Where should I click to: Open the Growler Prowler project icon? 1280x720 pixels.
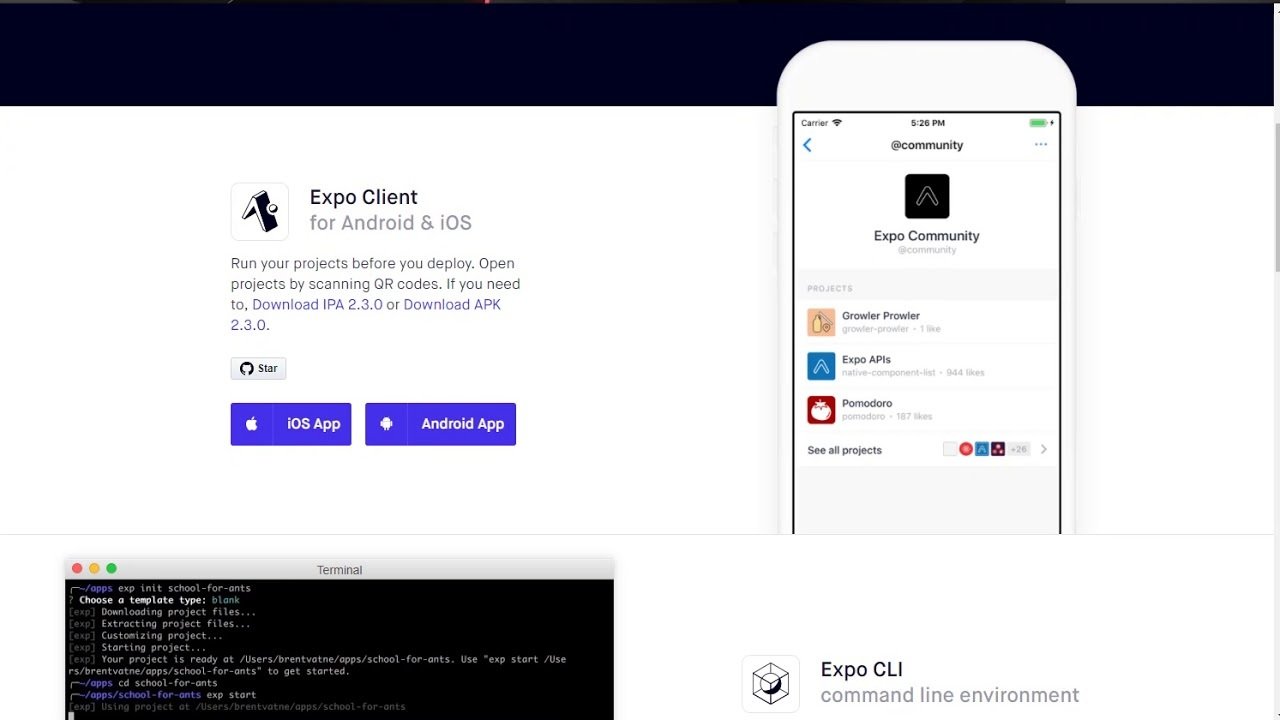click(821, 322)
